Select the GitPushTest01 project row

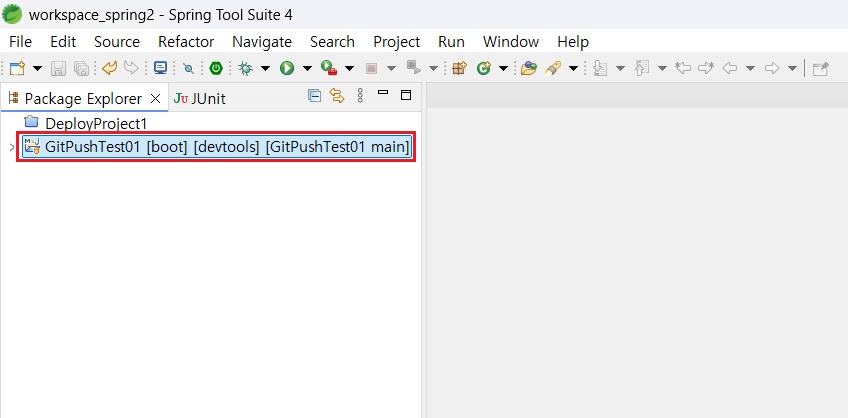[217, 147]
